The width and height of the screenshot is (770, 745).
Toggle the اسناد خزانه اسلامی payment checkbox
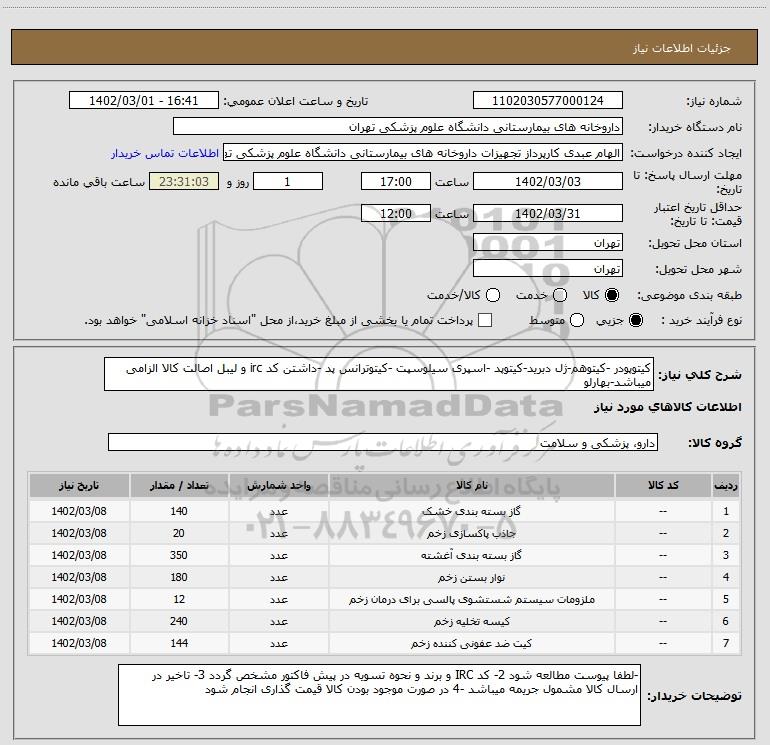(x=485, y=320)
